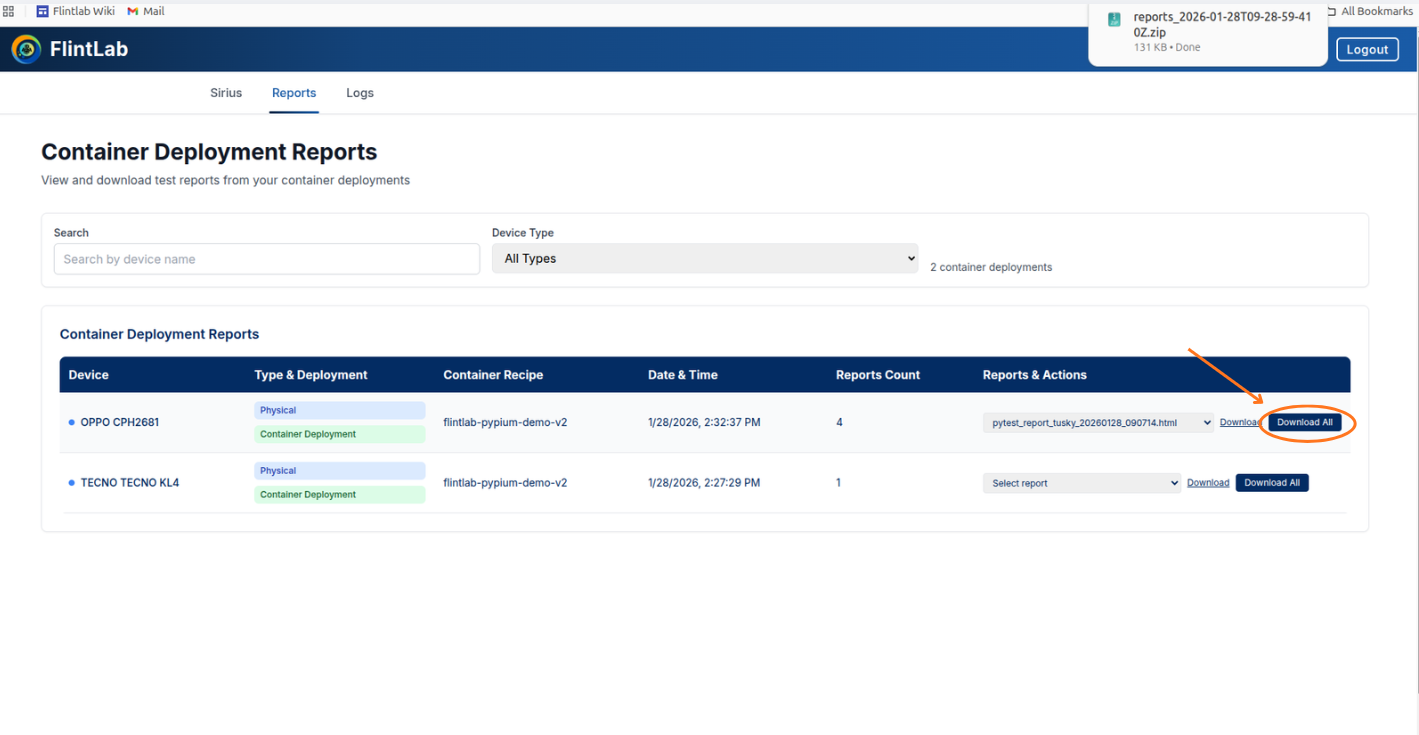
Task: Click the 2:27:29 PM timestamp cell
Action: pos(704,483)
